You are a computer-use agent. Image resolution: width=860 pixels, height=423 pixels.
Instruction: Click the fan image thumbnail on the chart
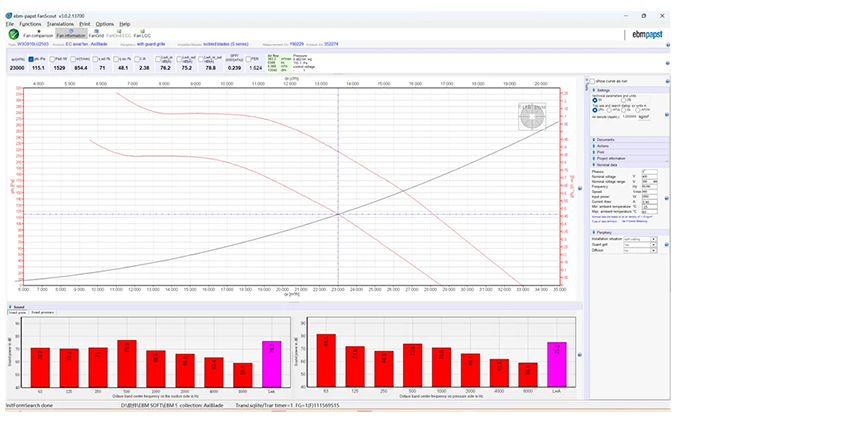coord(532,116)
